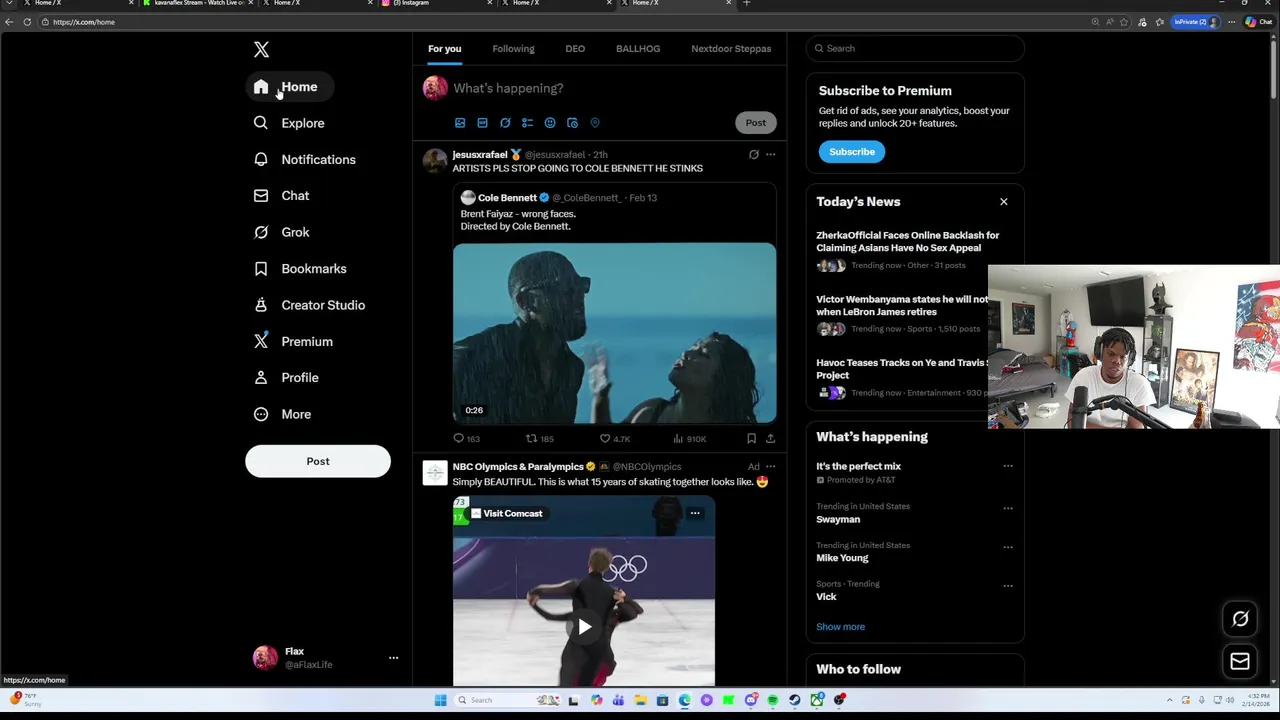Screen dimensions: 1280x720
Task: Open Creator Studio in the sidebar
Action: pos(309,305)
